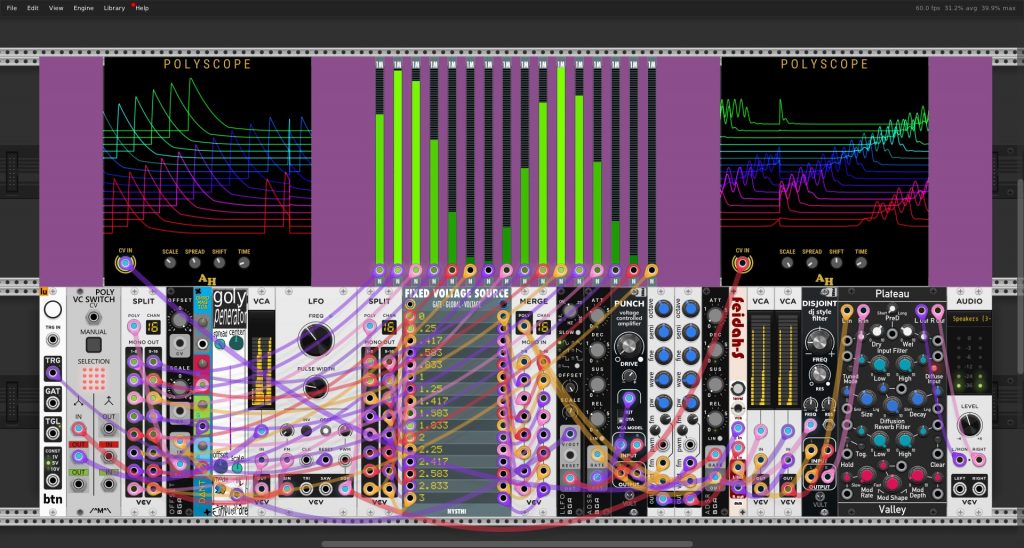The height and width of the screenshot is (548, 1024).
Task: Click the large round button on btn module
Action: (53, 310)
